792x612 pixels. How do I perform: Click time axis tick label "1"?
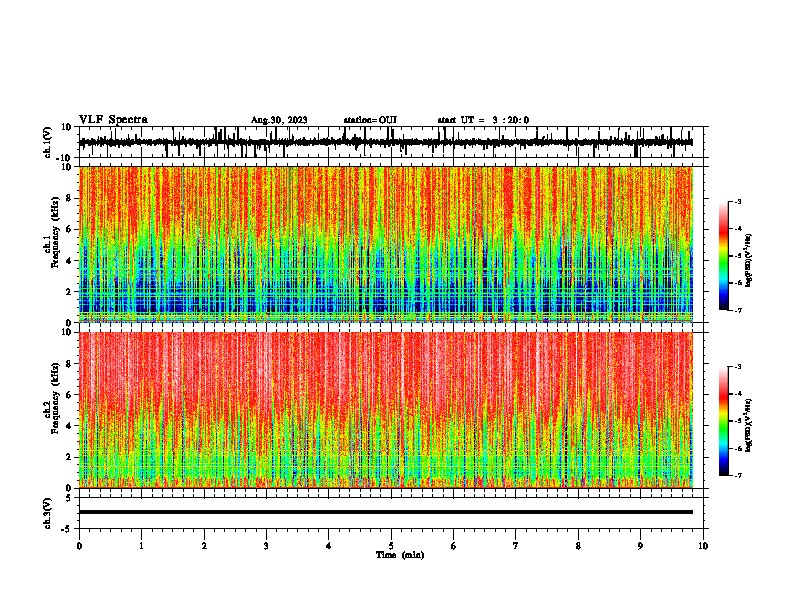[142, 546]
